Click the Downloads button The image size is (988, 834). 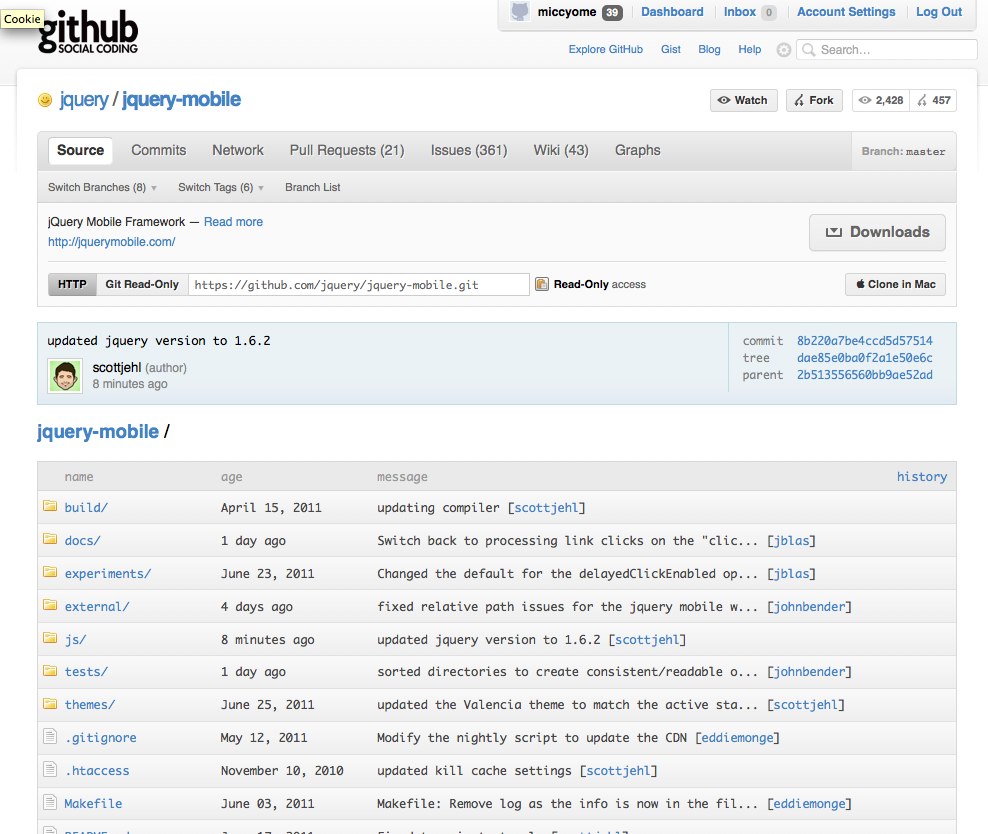tap(877, 232)
